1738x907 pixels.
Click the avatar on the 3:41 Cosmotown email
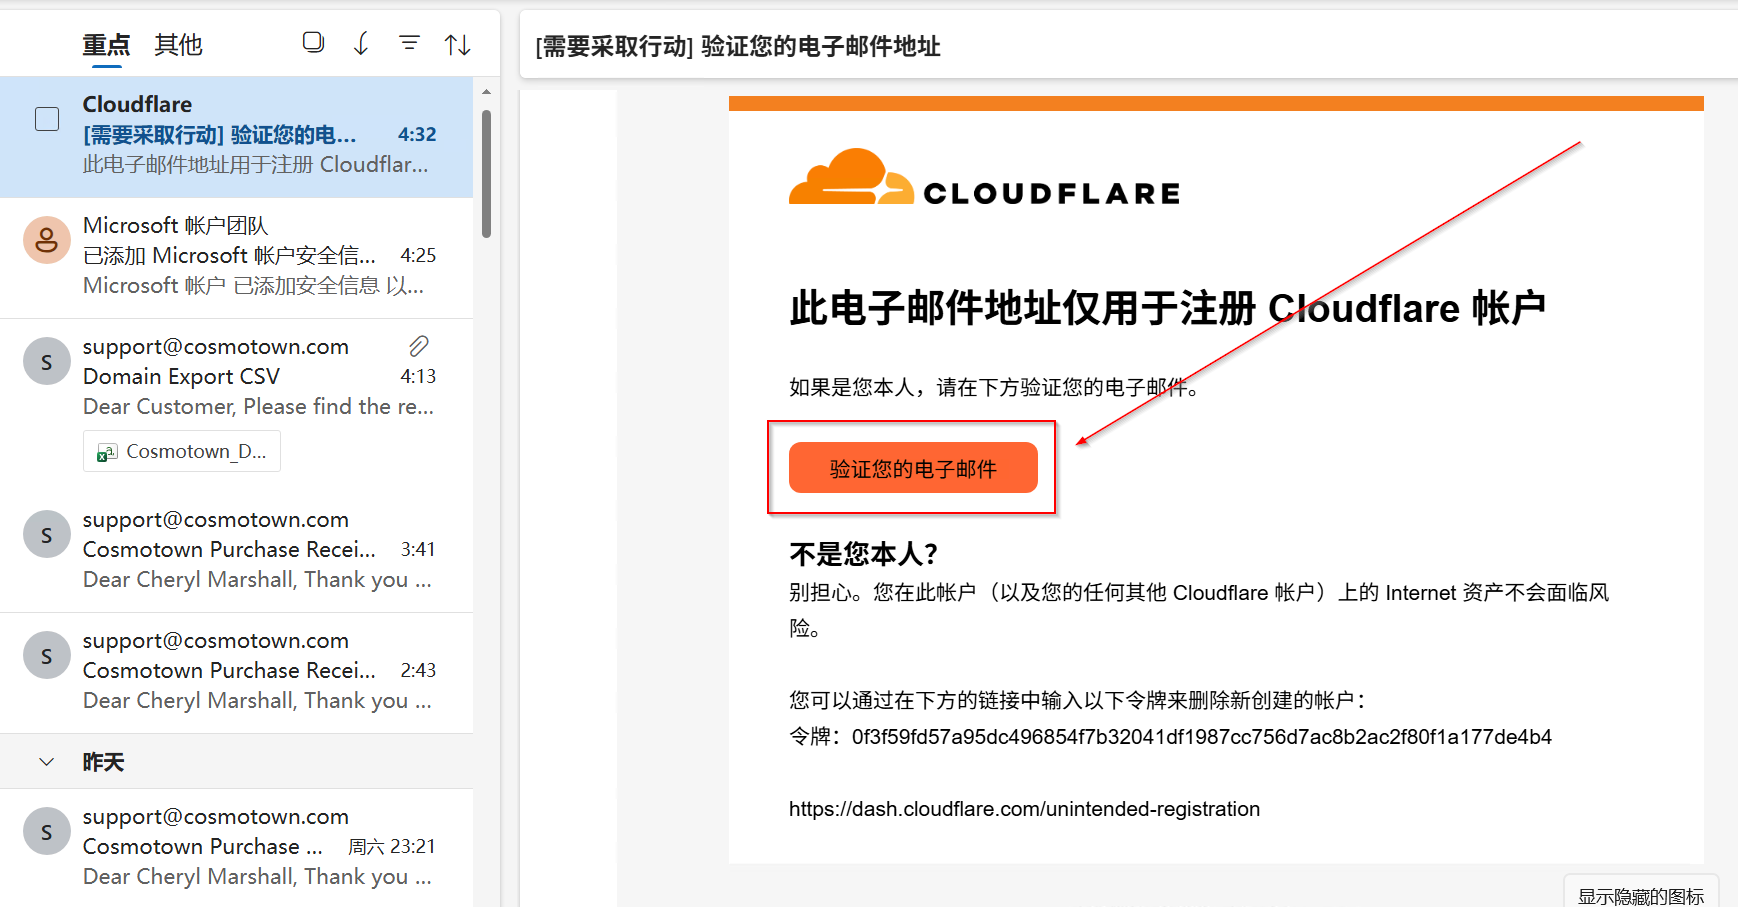47,534
